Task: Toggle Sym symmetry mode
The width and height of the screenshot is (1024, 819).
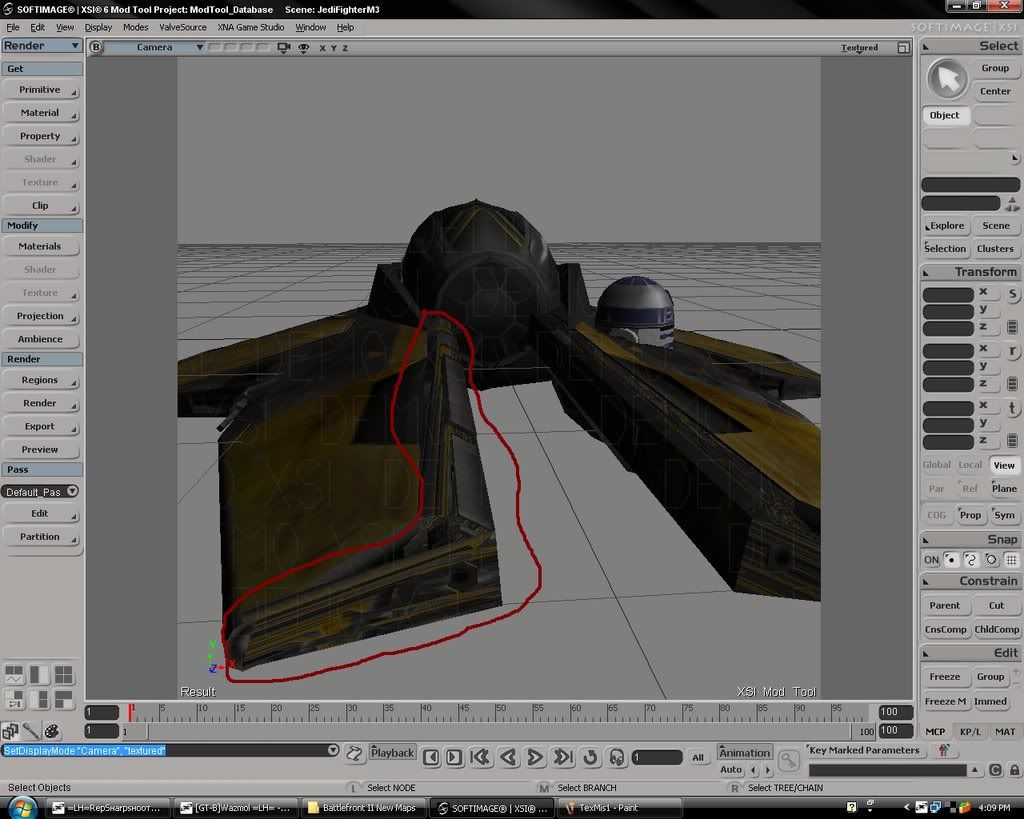Action: (1004, 515)
